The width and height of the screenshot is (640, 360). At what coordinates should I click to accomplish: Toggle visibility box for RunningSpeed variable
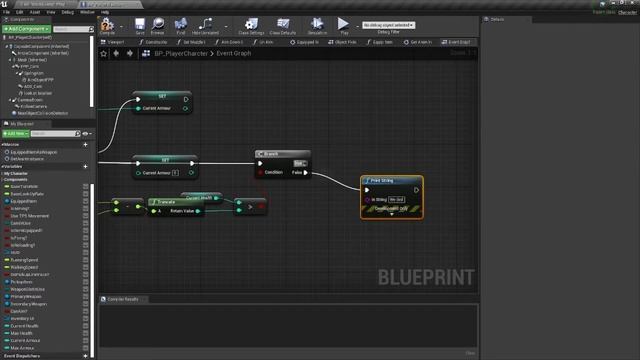coord(86,260)
